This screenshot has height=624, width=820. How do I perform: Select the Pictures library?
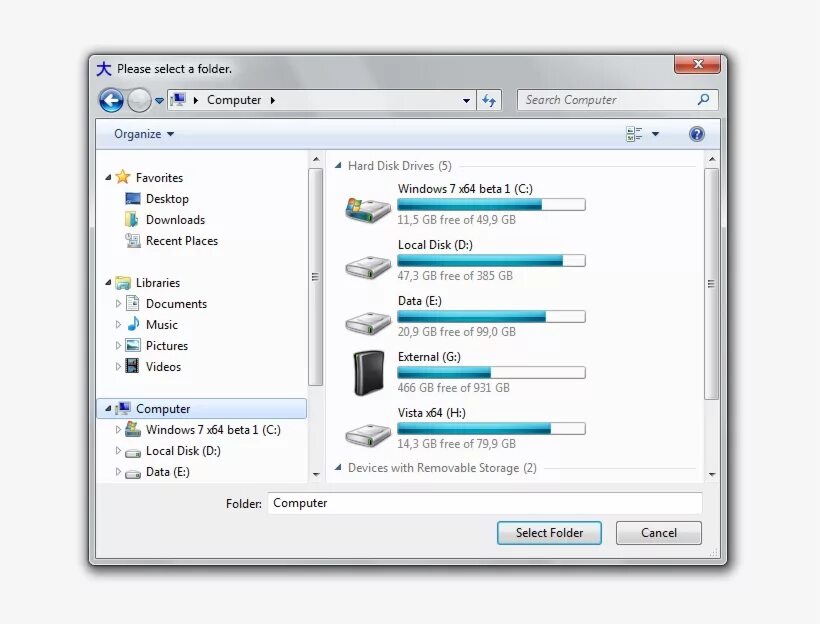[167, 345]
